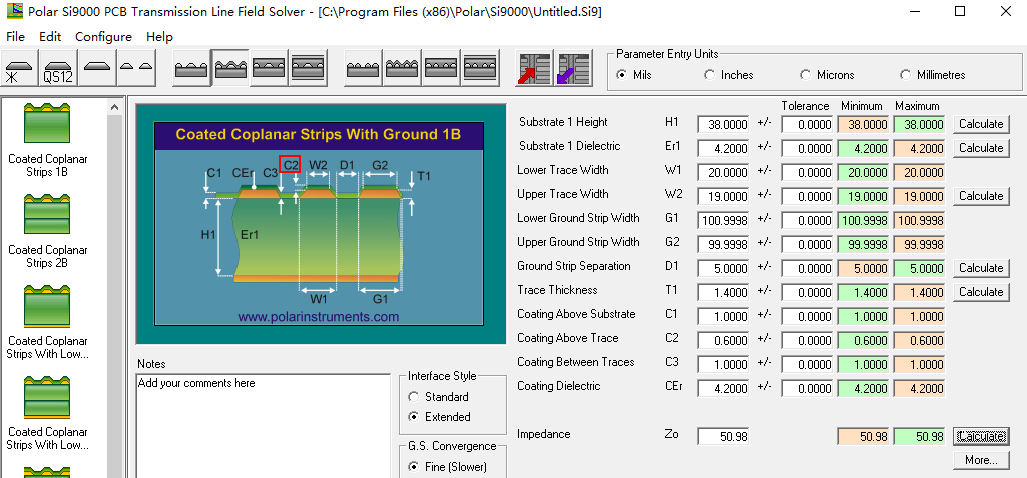
Task: Click the G1 value field showing 100.9998
Action: pos(724,221)
